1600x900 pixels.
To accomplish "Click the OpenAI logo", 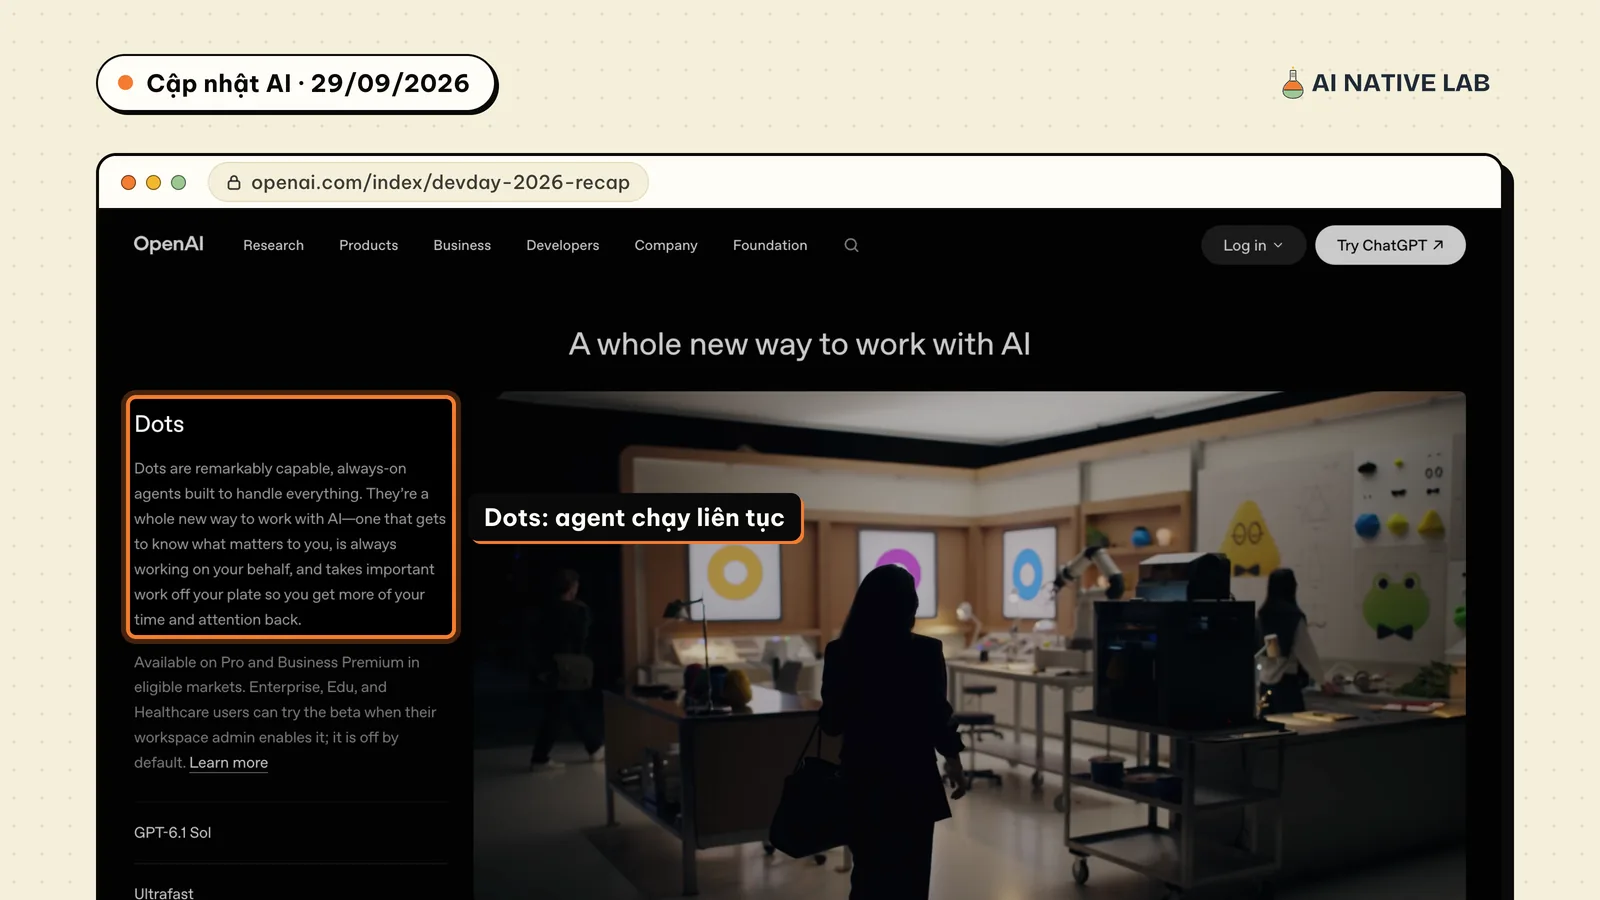I will click(169, 244).
